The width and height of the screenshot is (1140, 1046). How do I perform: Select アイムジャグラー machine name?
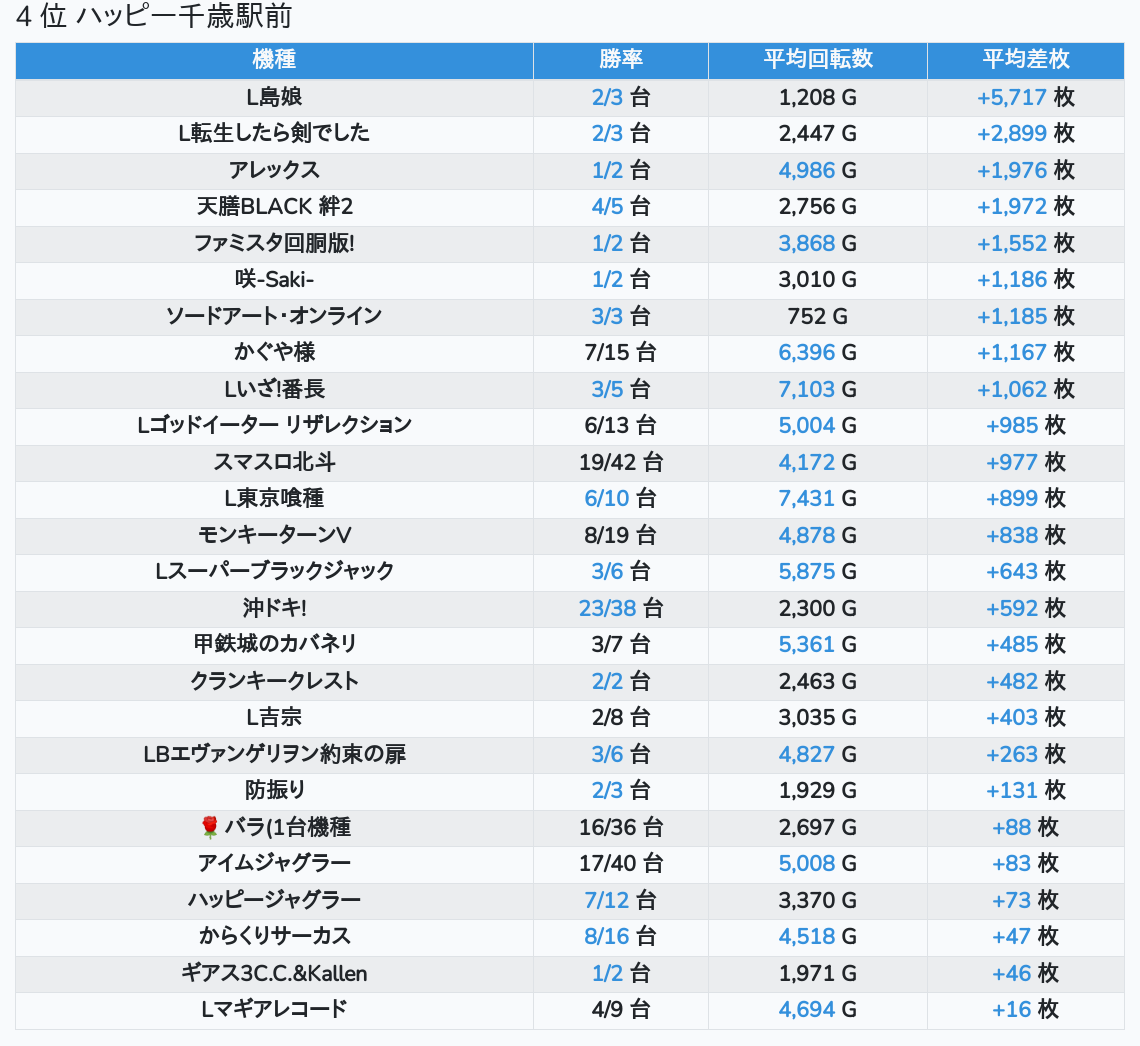(x=274, y=864)
